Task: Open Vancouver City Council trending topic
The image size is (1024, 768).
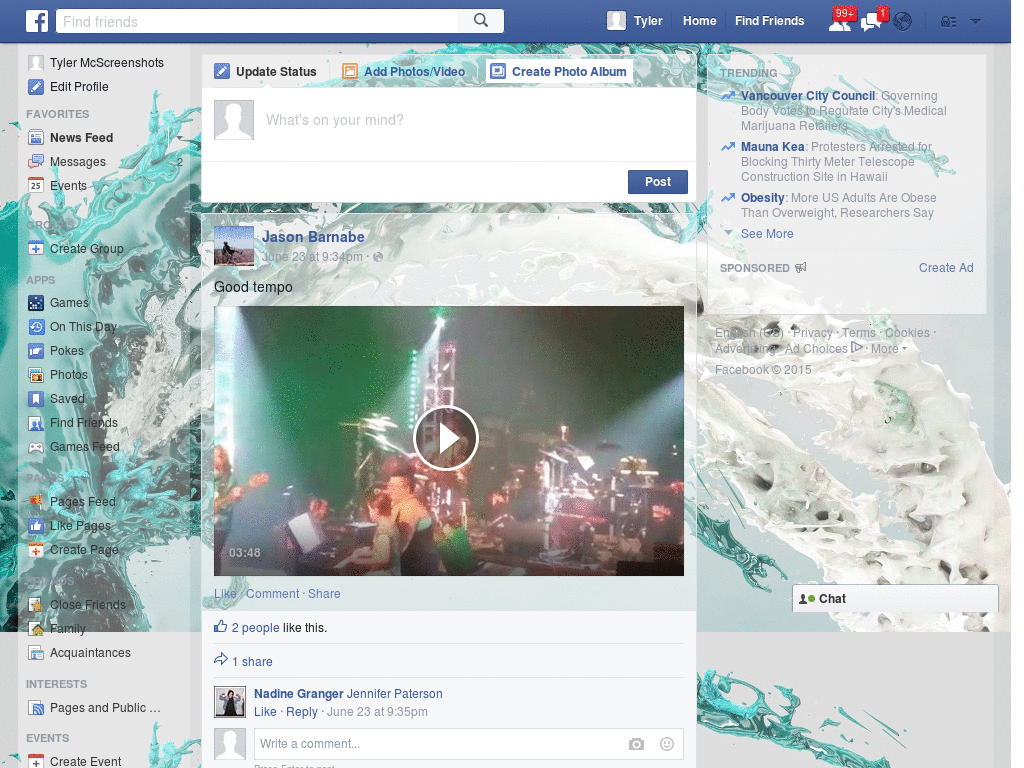Action: (808, 95)
